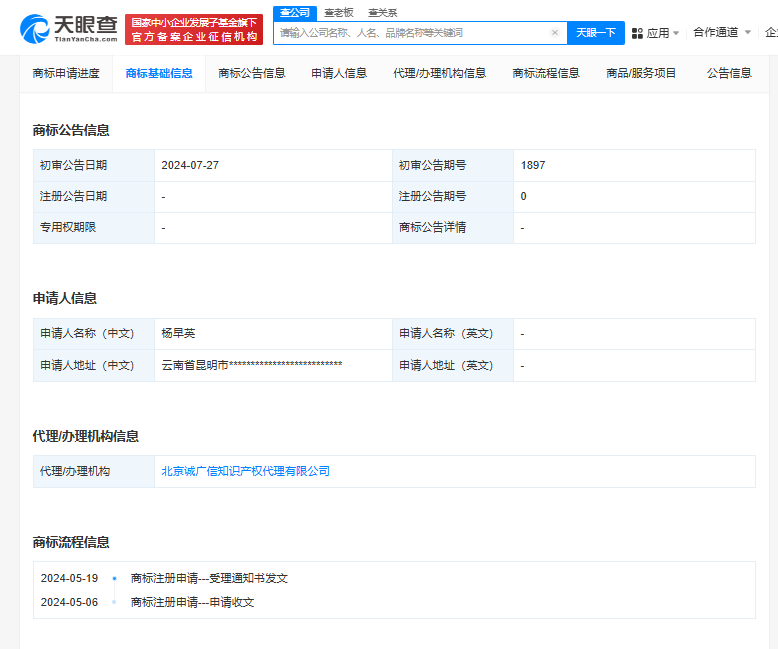This screenshot has height=649, width=778.
Task: Open the 北京诚广信知识产权代理有限公司 link
Action: coord(245,471)
